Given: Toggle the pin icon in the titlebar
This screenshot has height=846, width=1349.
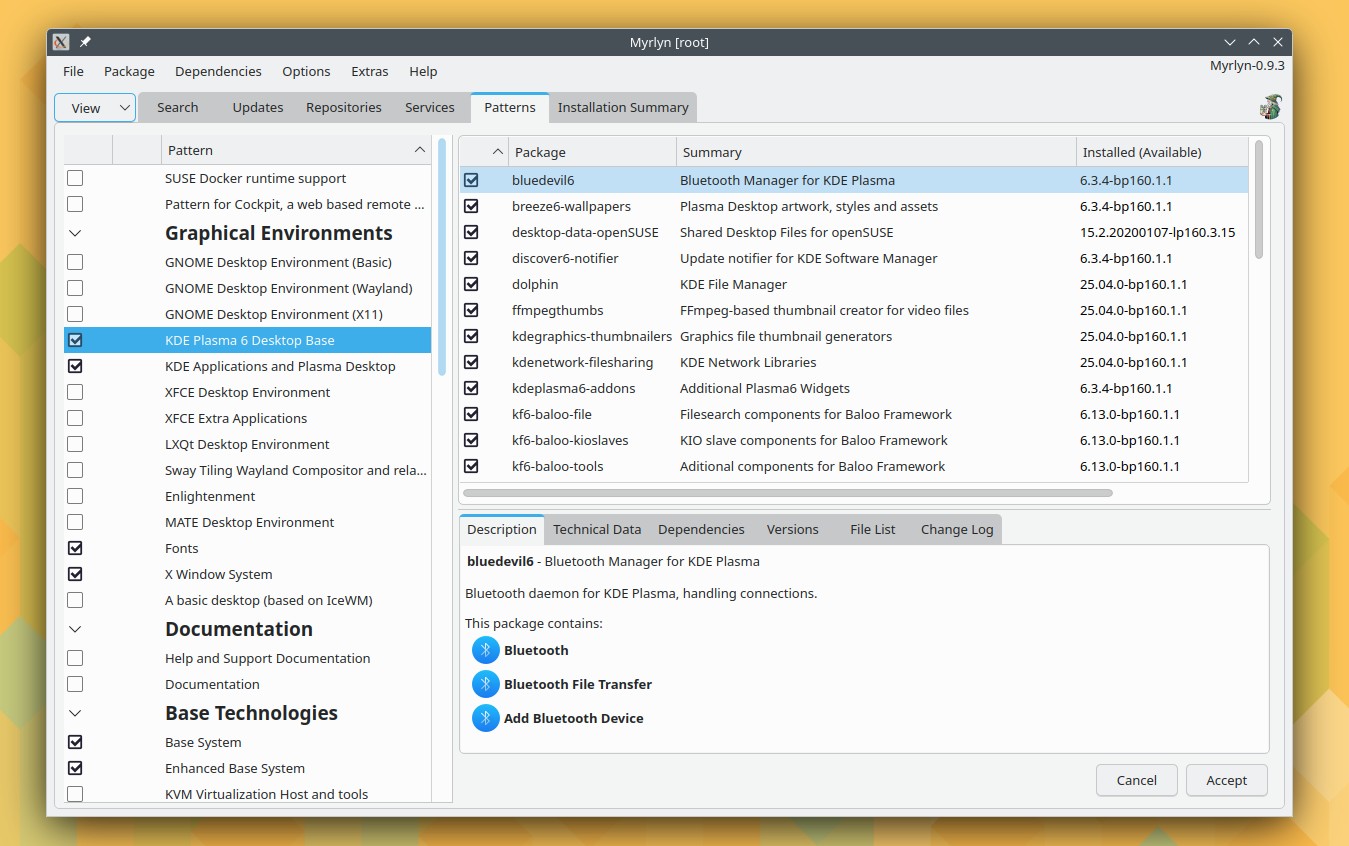Looking at the screenshot, I should coord(83,42).
